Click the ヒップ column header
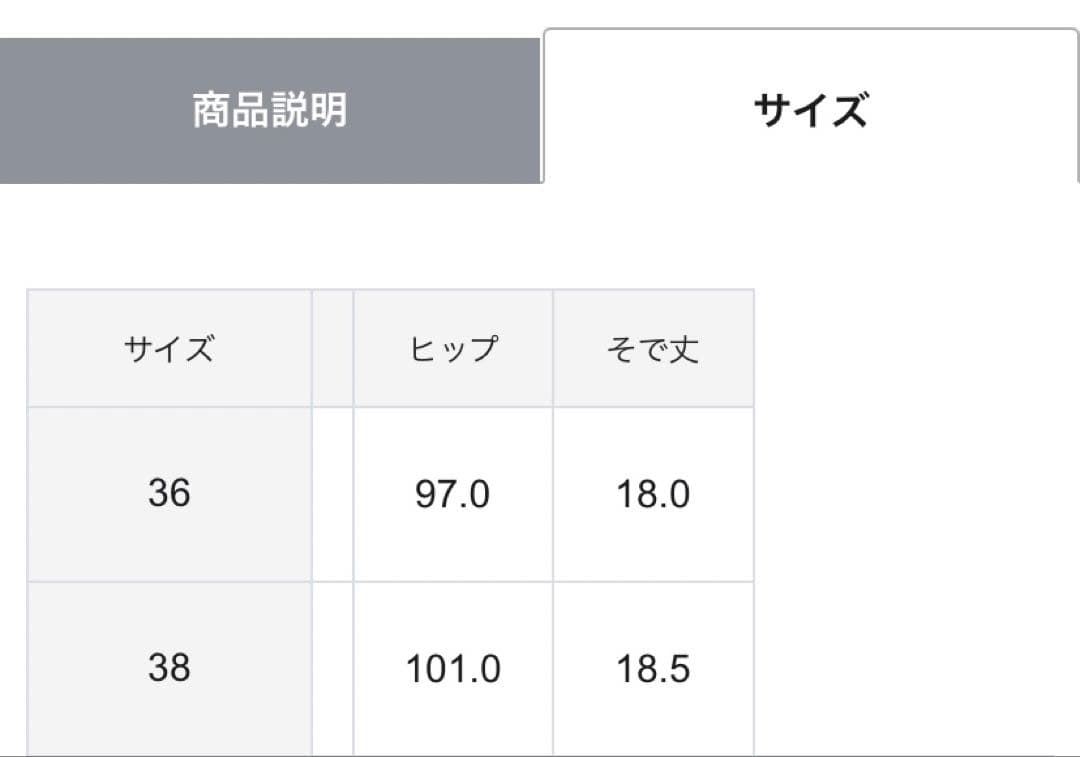1080x757 pixels. 453,349
